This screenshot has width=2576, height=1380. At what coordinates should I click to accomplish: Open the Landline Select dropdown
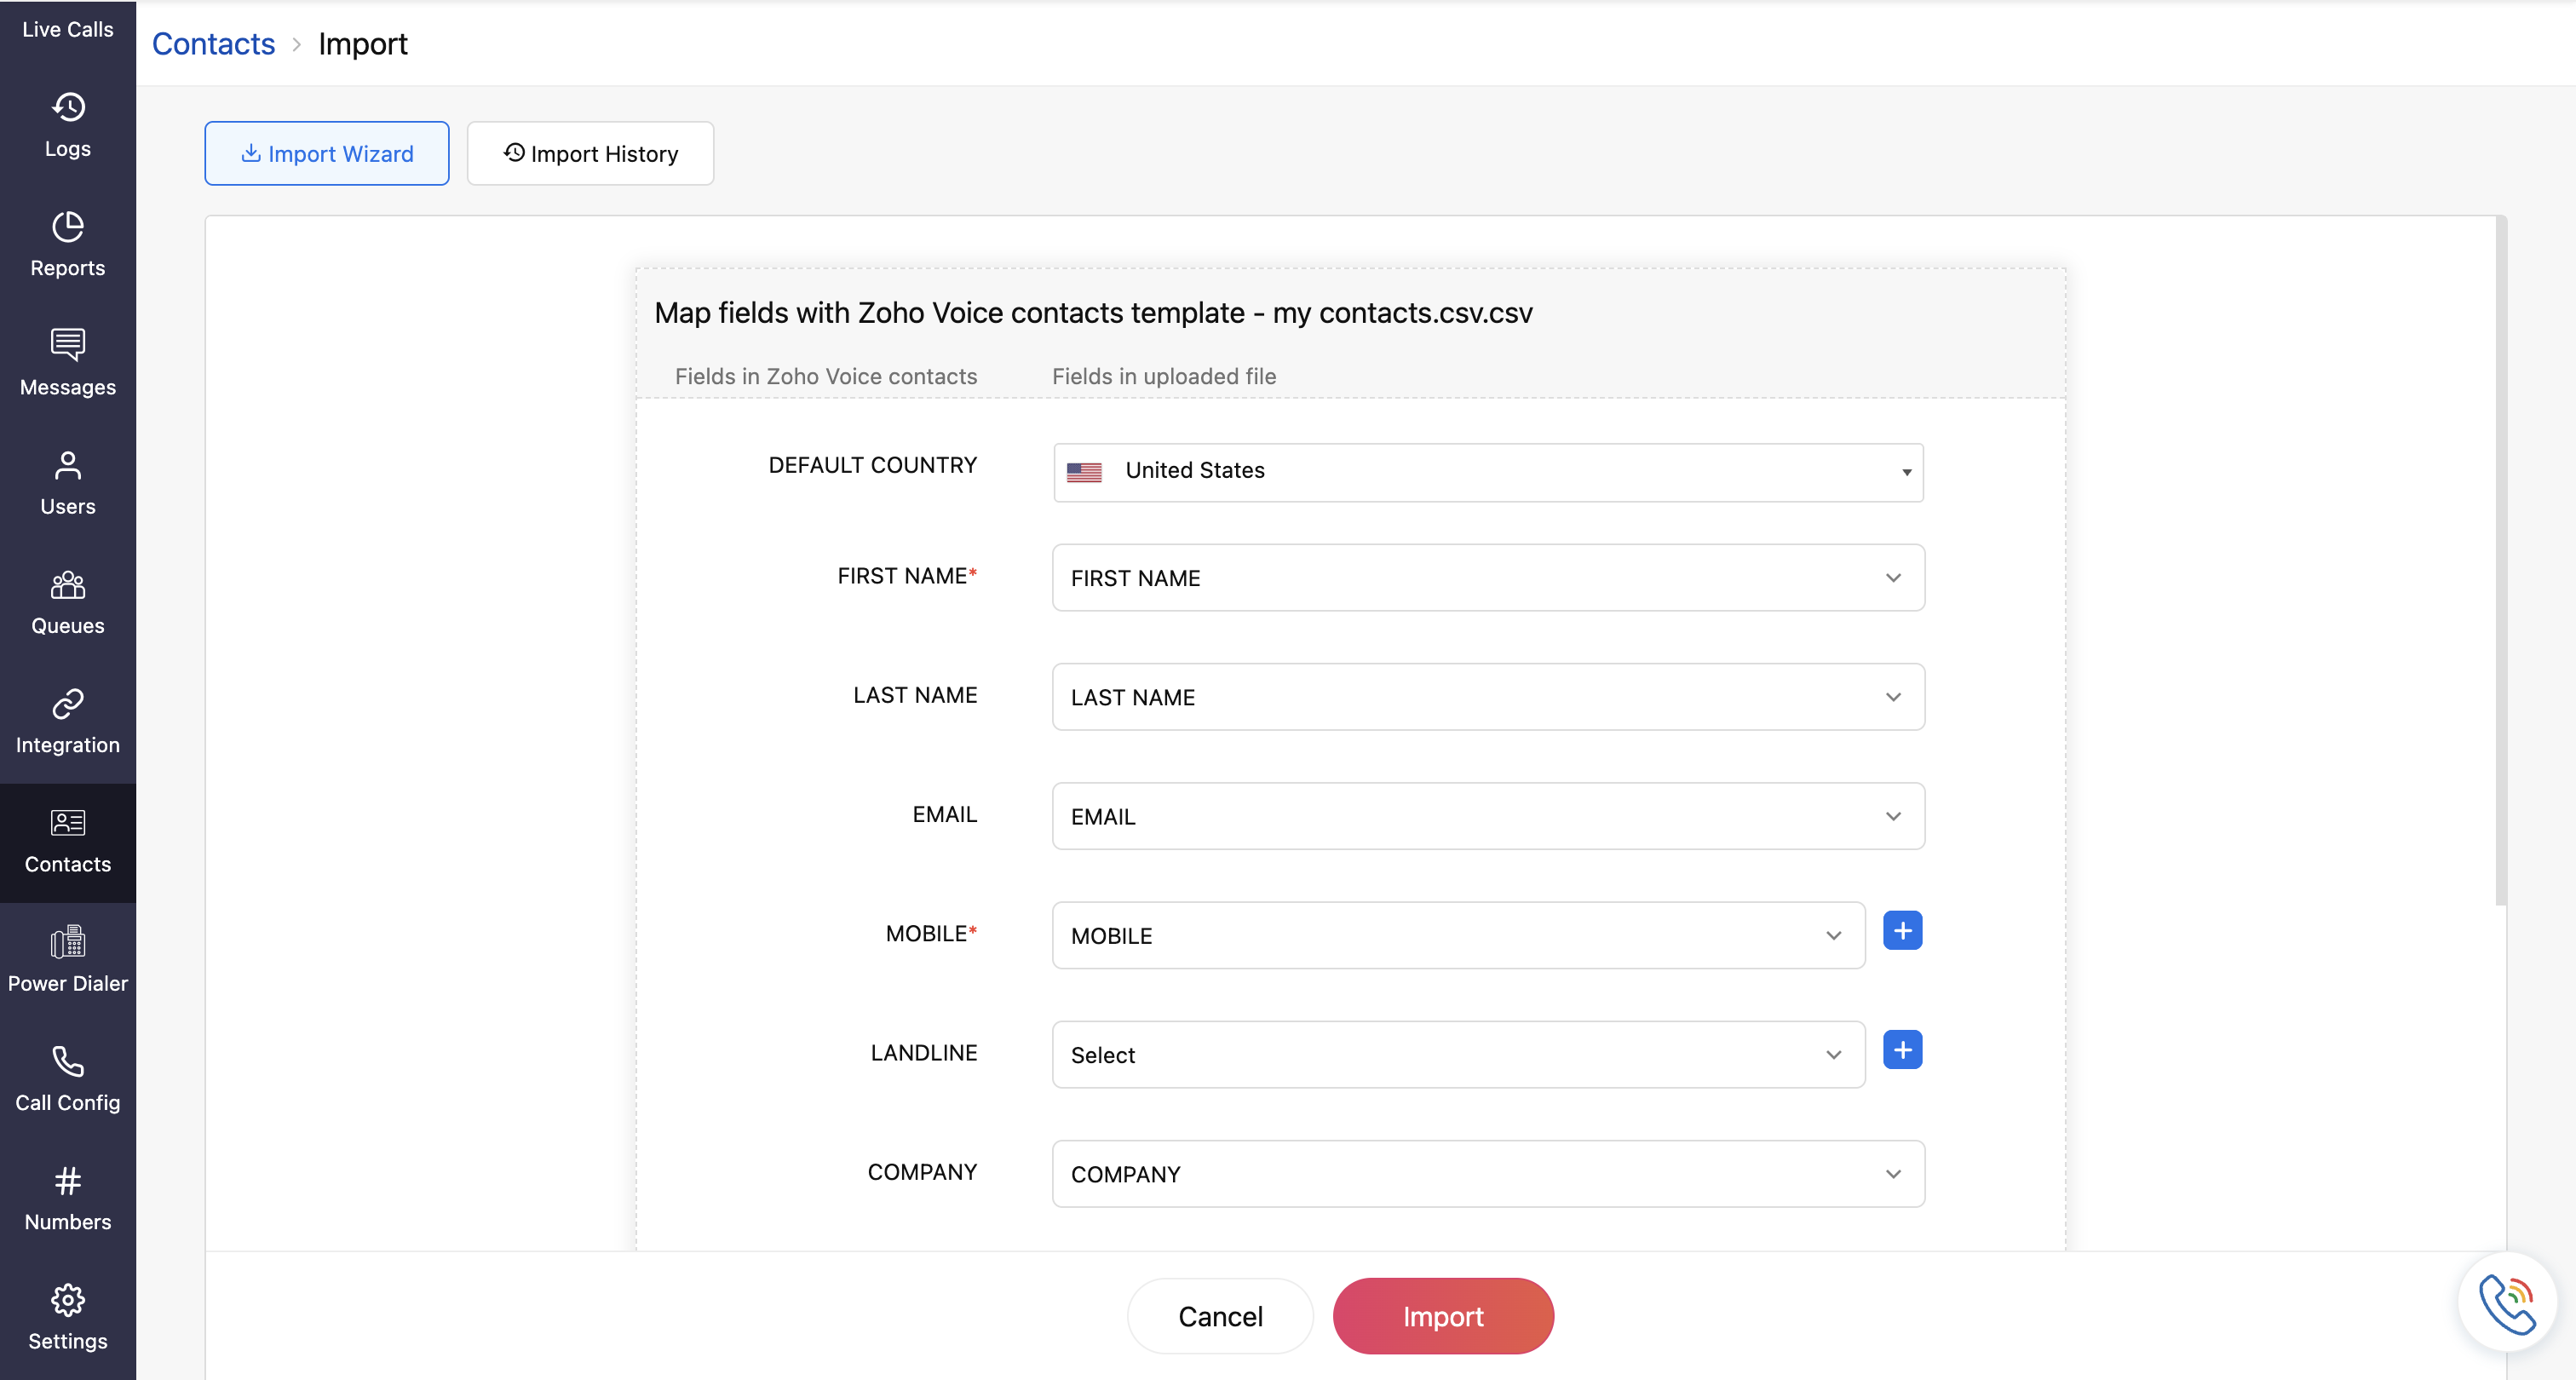[x=1458, y=1054]
